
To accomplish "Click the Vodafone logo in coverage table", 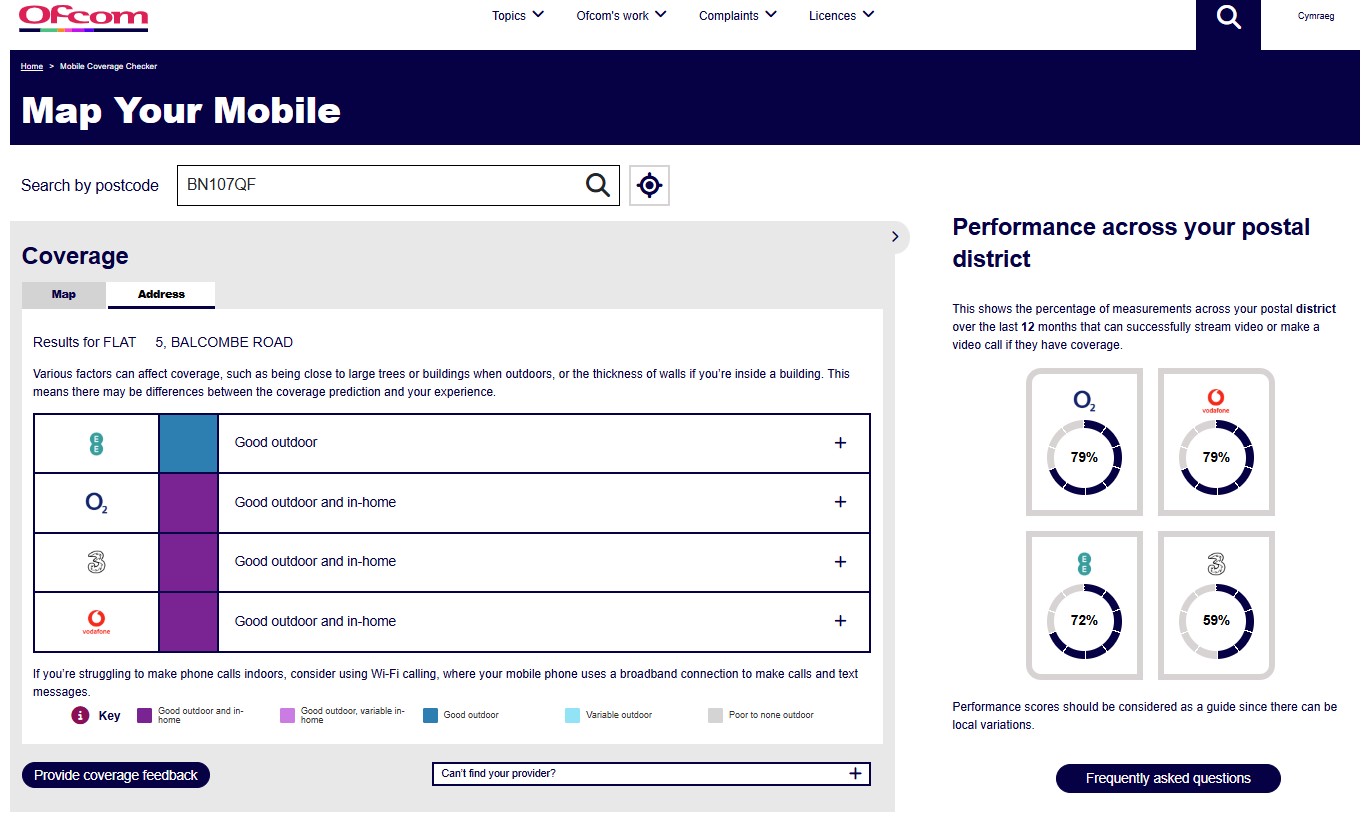I will point(96,622).
